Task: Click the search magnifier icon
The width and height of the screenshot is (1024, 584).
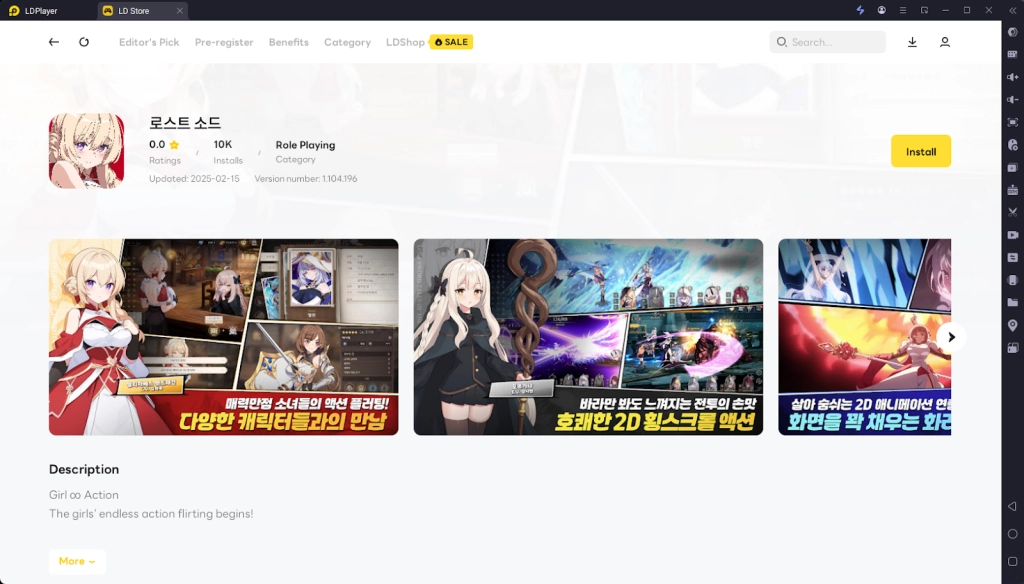Action: (781, 42)
